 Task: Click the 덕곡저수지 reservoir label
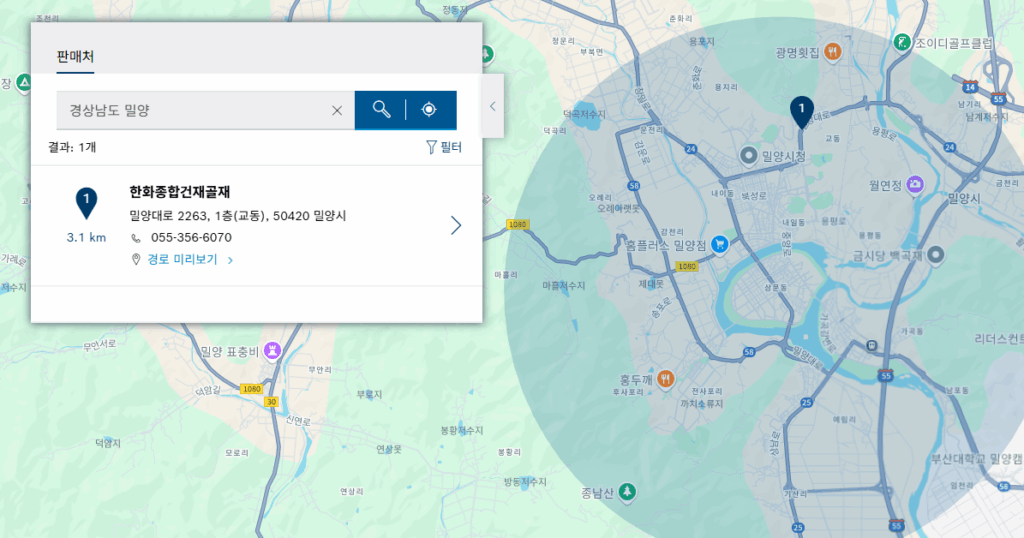pyautogui.click(x=584, y=114)
